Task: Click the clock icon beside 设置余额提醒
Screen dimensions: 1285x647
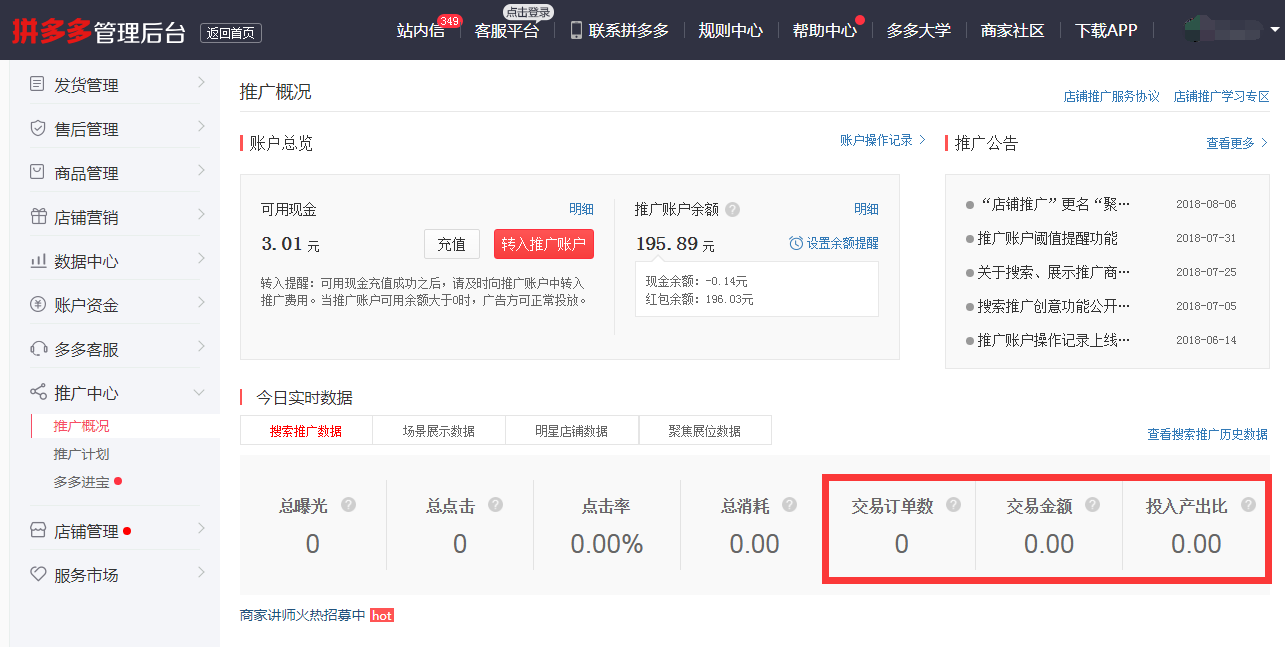Action: pyautogui.click(x=796, y=243)
